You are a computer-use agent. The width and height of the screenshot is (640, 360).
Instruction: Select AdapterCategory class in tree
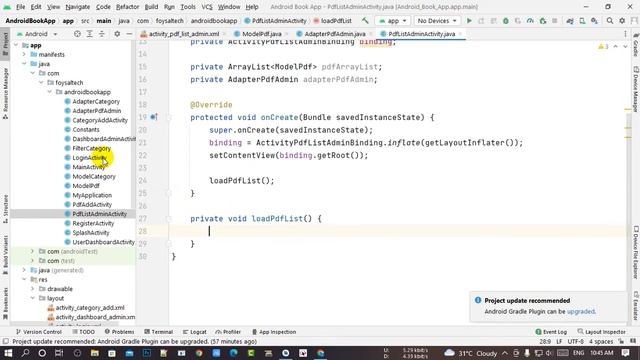pos(96,101)
